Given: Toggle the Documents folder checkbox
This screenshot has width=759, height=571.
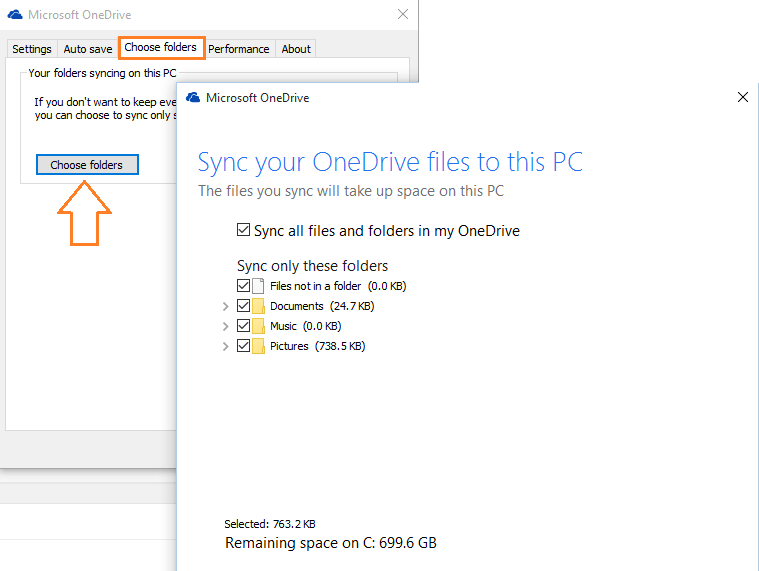Looking at the screenshot, I should click(x=243, y=305).
